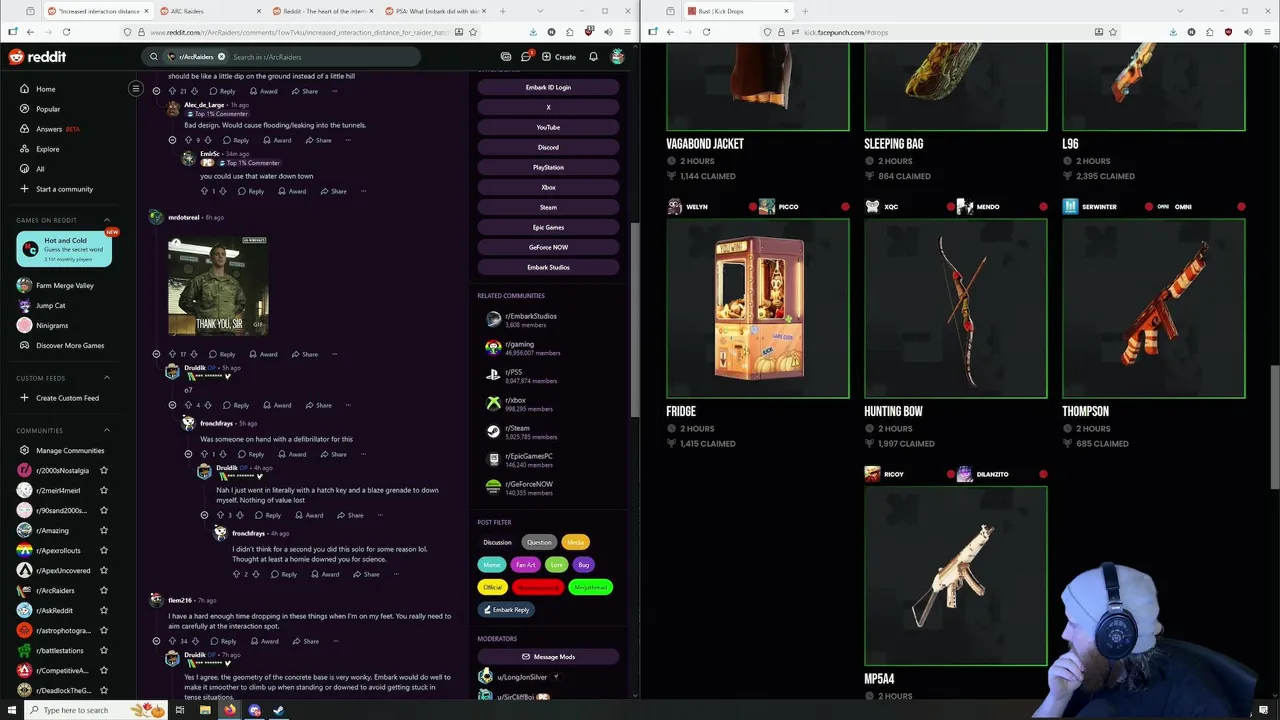Open File Explorer from the taskbar

point(205,710)
